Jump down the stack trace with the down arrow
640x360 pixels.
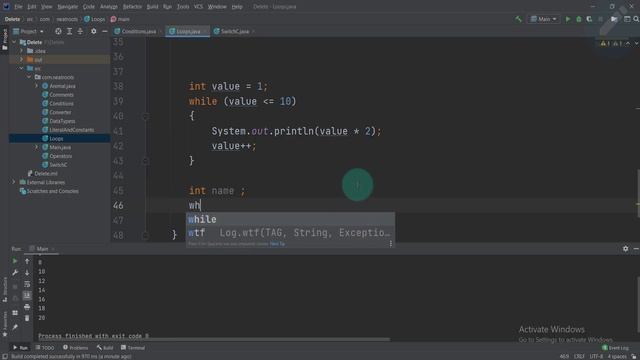click(x=27, y=272)
